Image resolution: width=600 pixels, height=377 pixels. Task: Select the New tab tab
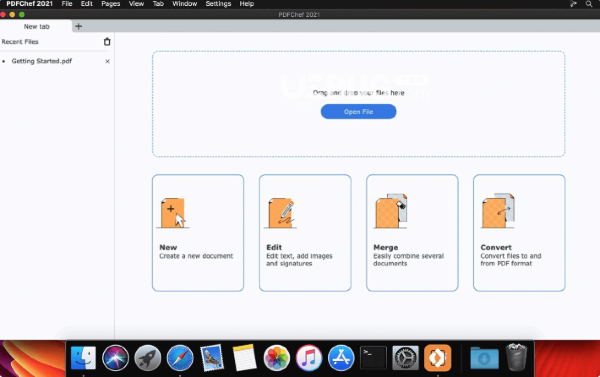click(36, 26)
